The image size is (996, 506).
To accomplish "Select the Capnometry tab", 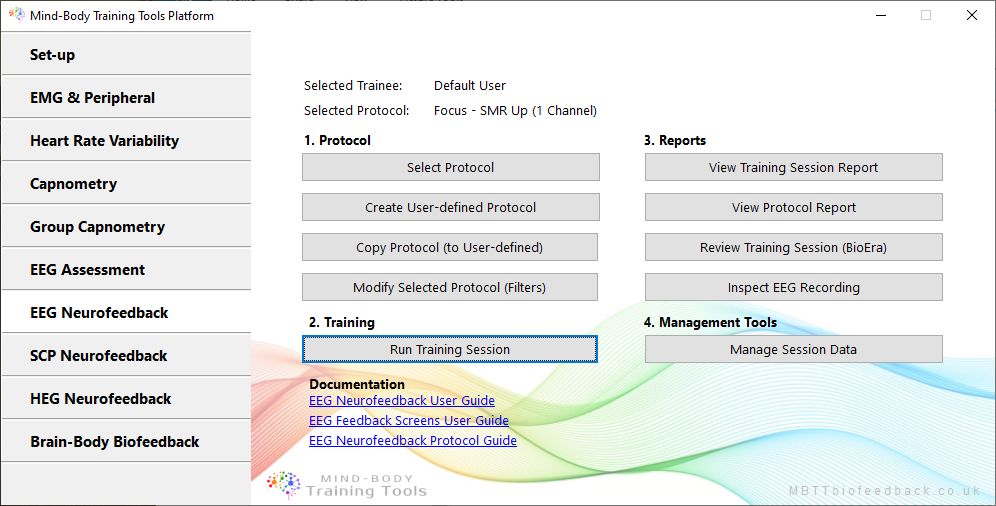I will 126,183.
